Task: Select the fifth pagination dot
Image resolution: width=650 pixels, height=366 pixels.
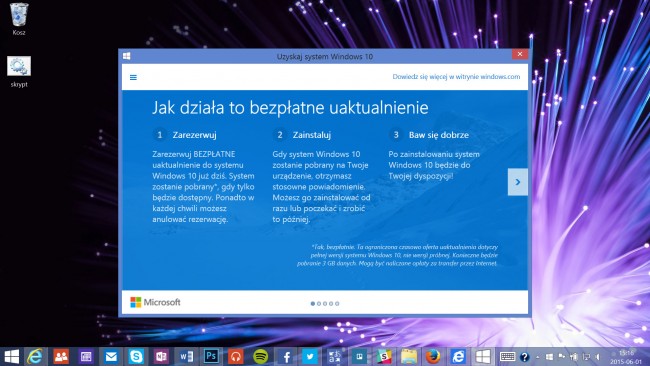Action: point(337,303)
